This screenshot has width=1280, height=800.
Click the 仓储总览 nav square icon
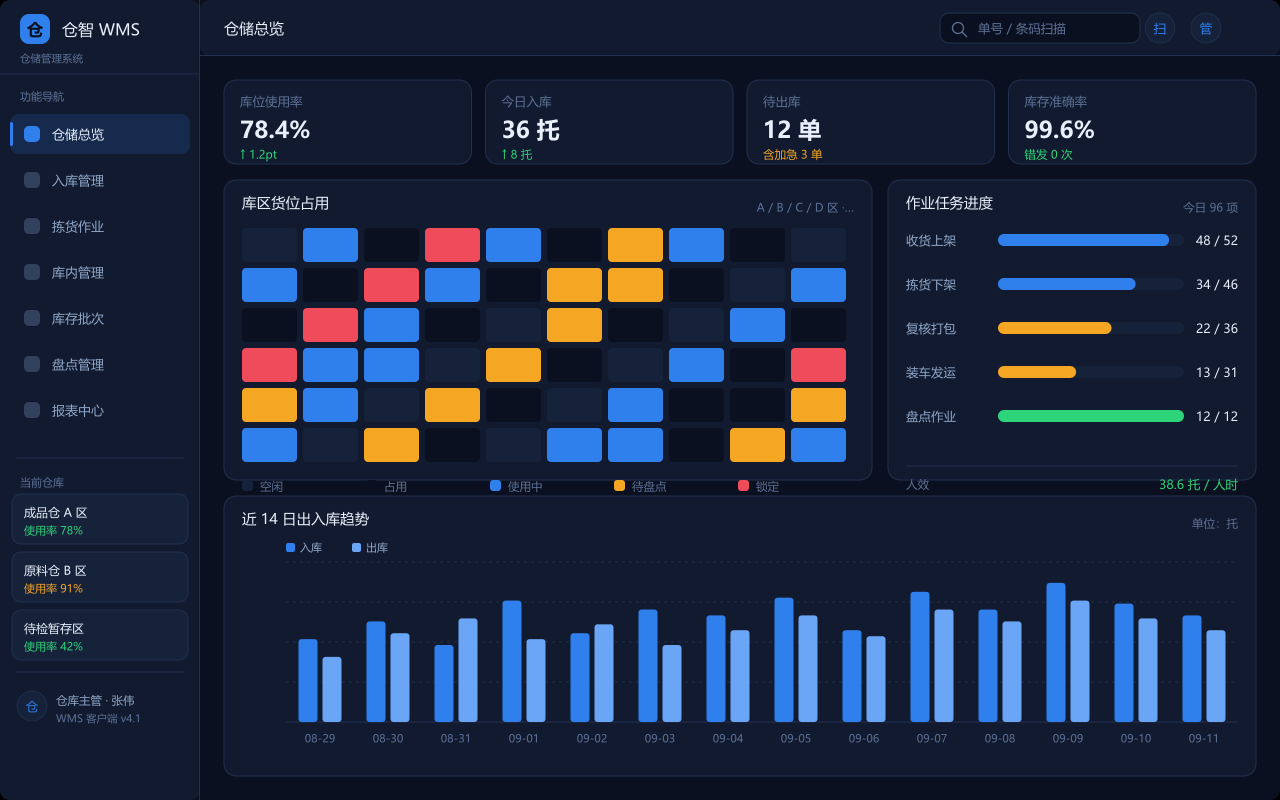[x=32, y=134]
